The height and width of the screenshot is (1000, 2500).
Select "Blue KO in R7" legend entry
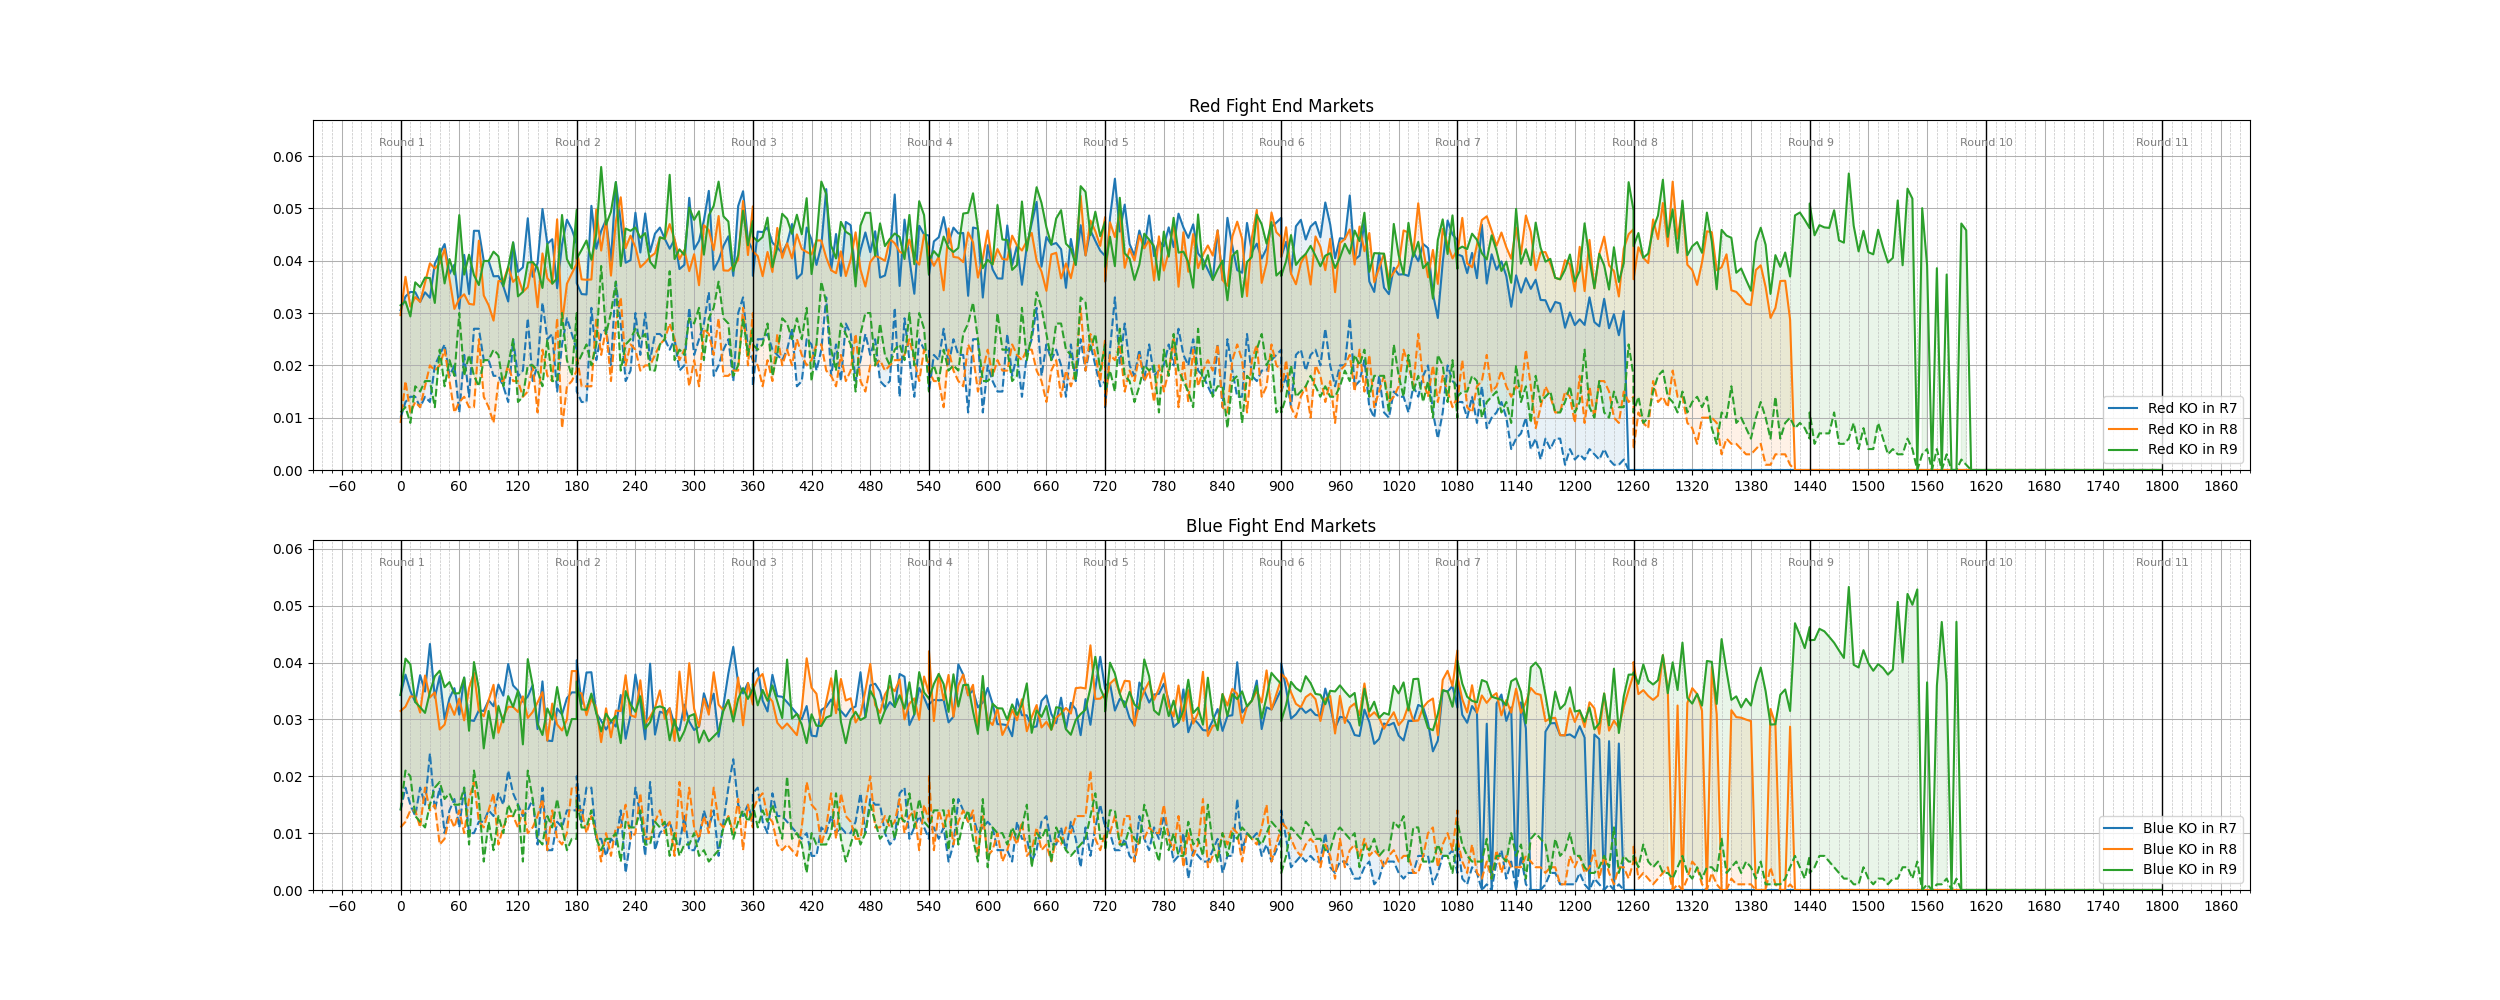(x=2189, y=828)
